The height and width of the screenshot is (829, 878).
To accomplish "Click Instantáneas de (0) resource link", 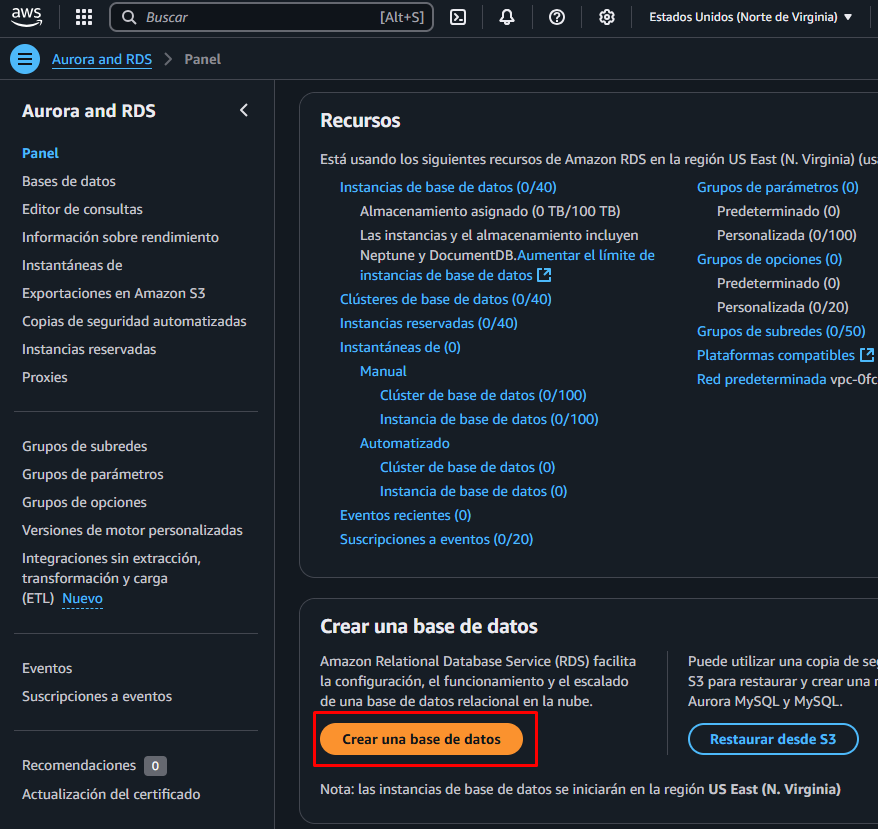I will click(400, 347).
